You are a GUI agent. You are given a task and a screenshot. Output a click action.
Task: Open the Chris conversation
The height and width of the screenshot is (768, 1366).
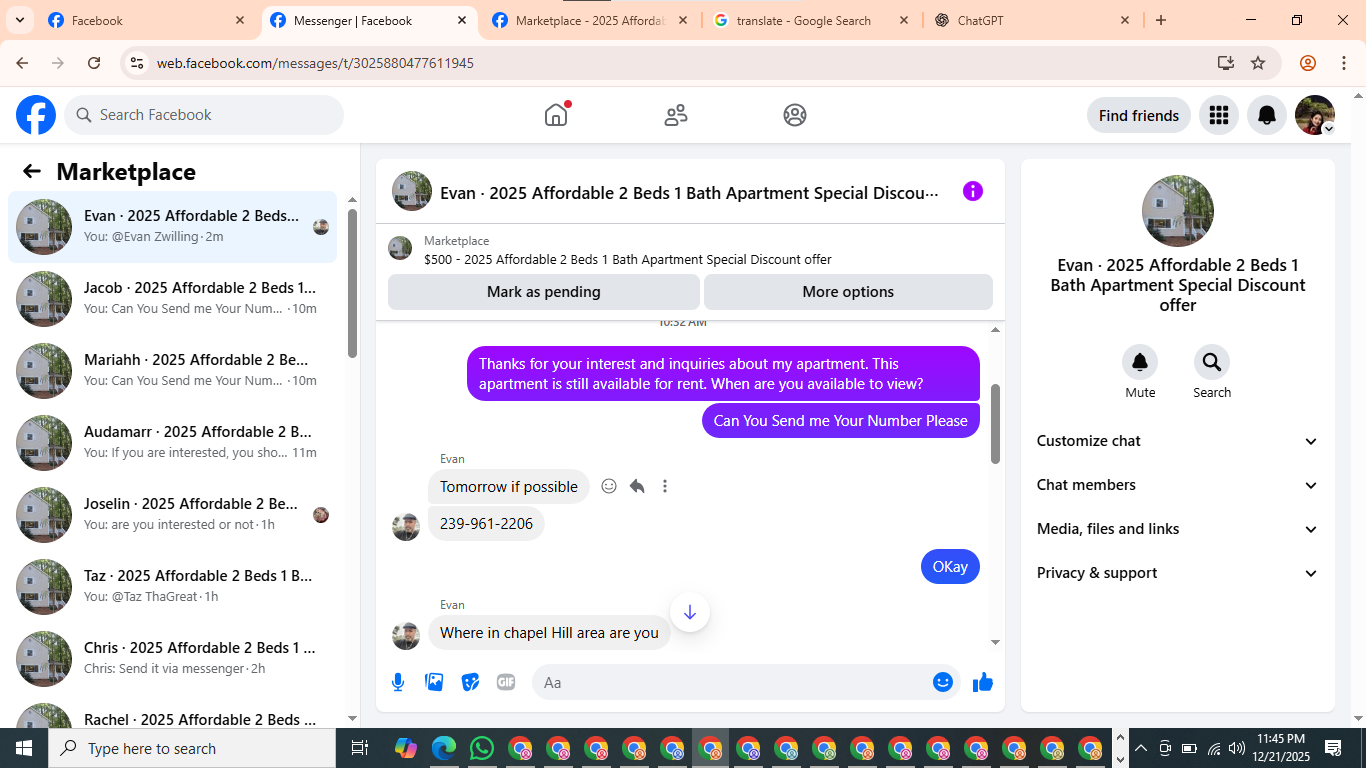tap(173, 659)
